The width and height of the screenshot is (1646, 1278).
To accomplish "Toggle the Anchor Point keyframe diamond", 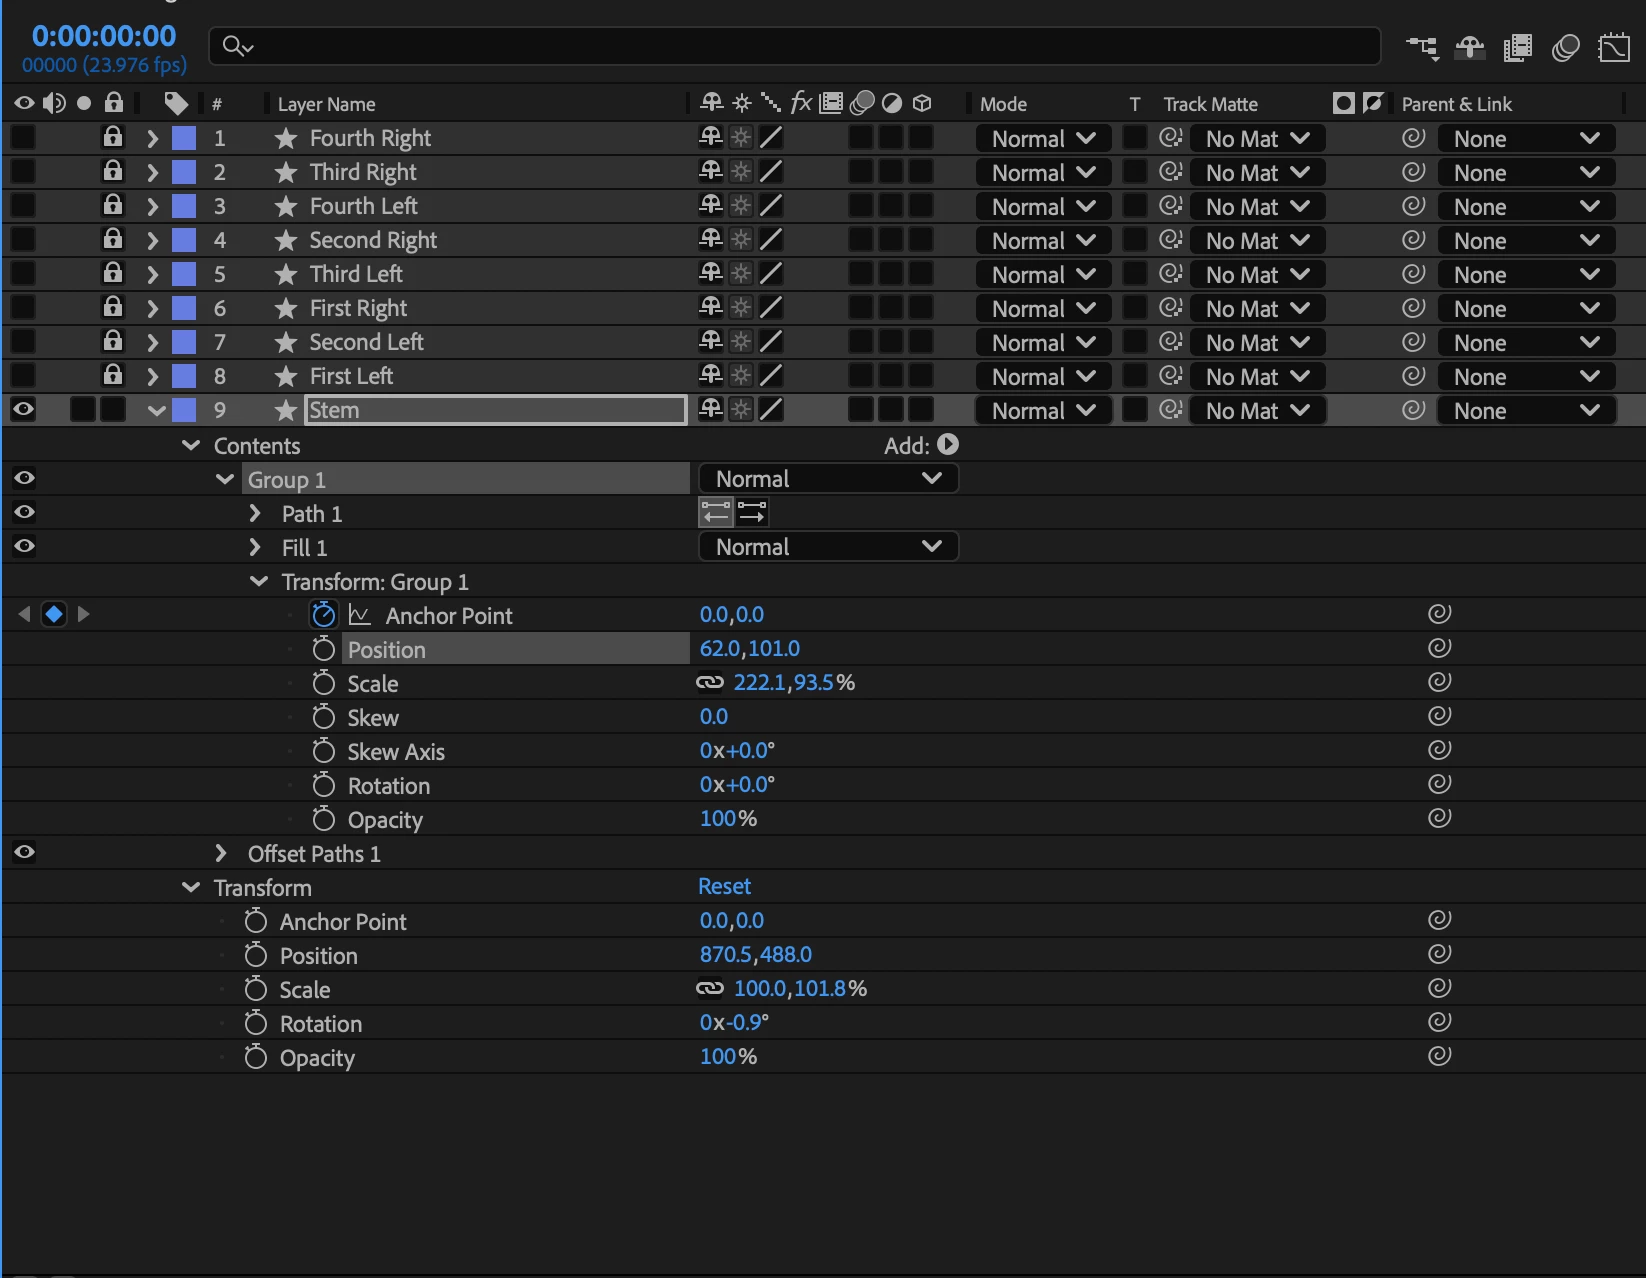I will click(54, 614).
